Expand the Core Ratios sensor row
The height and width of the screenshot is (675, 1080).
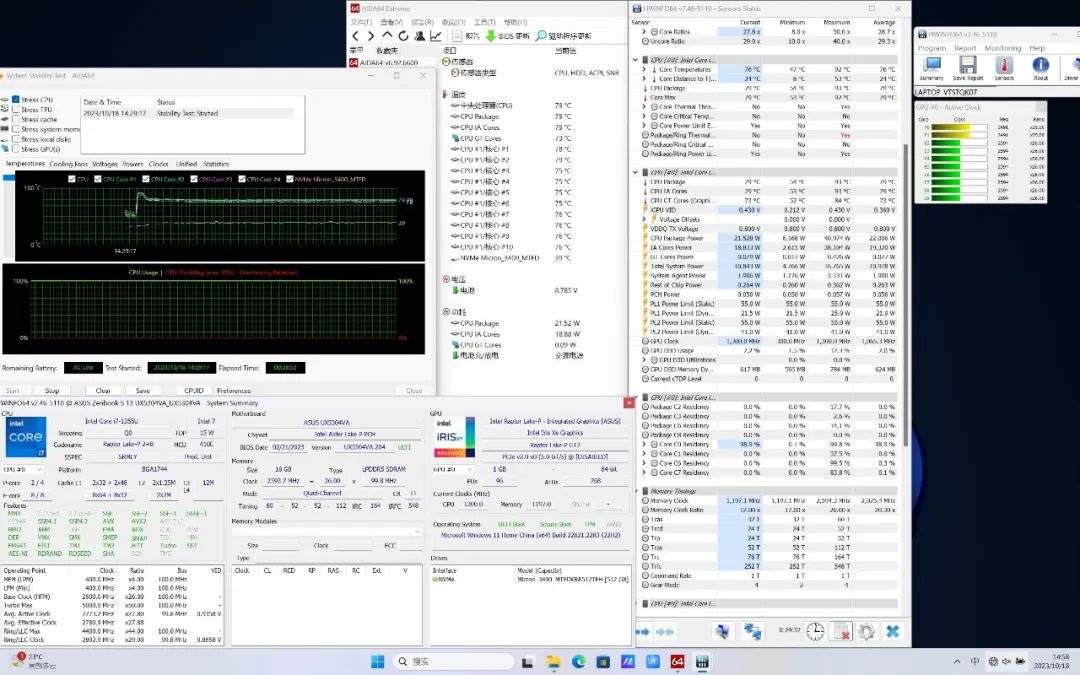point(644,32)
